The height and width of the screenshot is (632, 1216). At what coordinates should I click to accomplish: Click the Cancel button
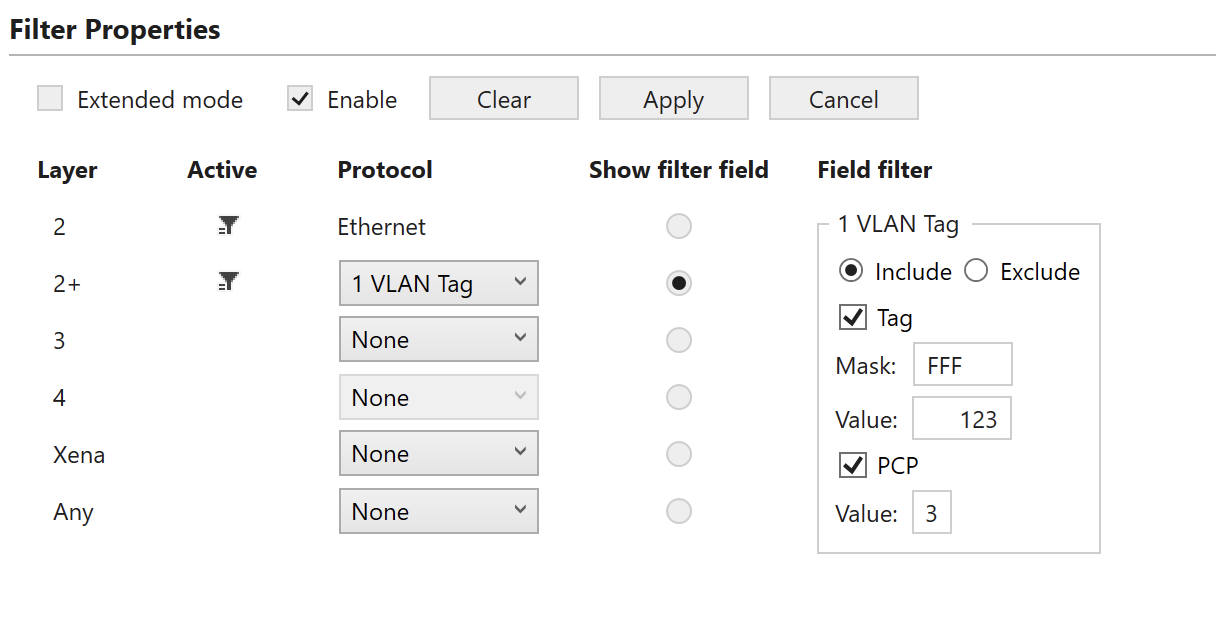coord(844,99)
